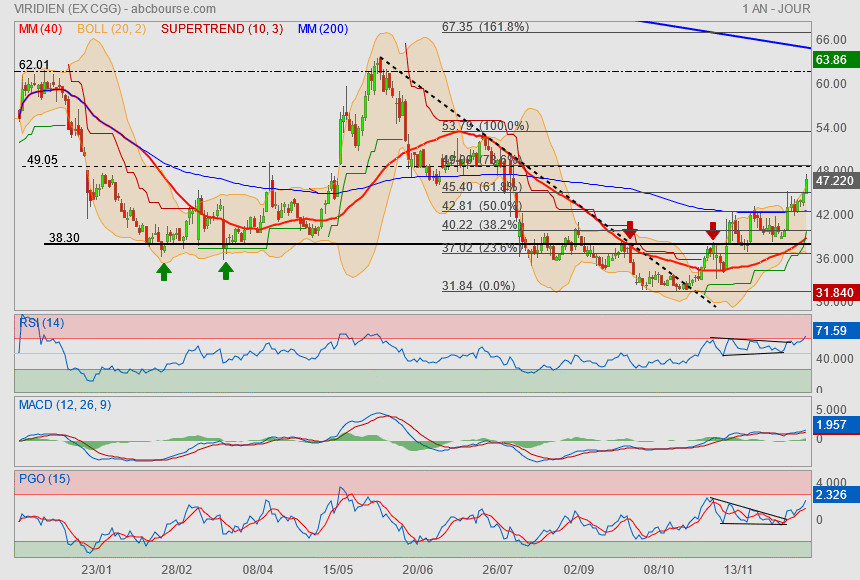Click the red 31.840 price badge
860x580 pixels.
836,292
